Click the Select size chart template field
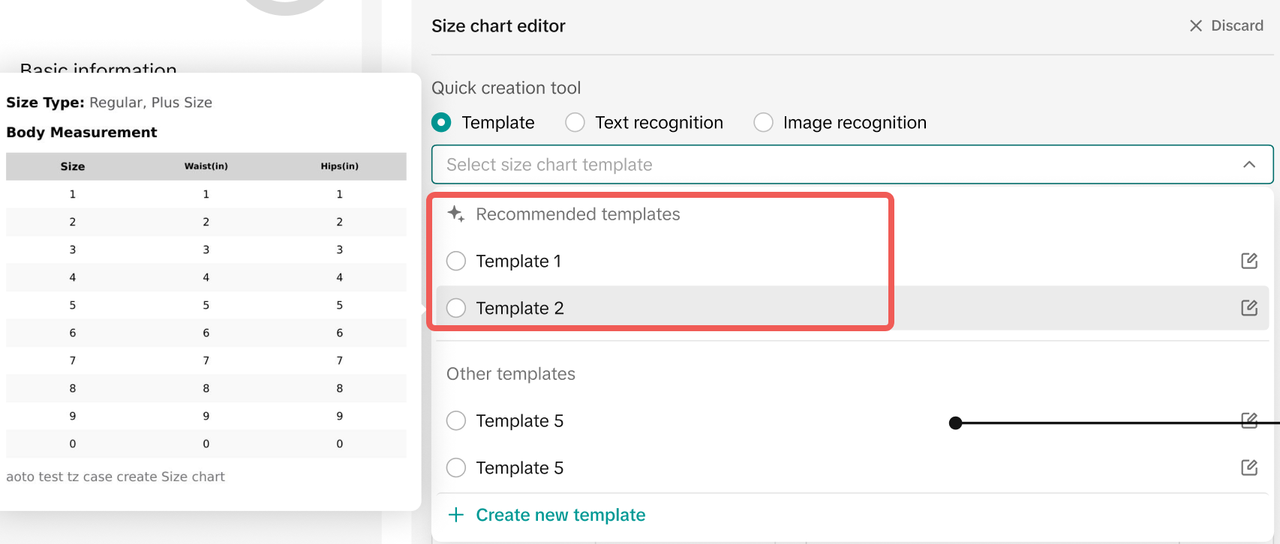1280x544 pixels. coord(830,165)
